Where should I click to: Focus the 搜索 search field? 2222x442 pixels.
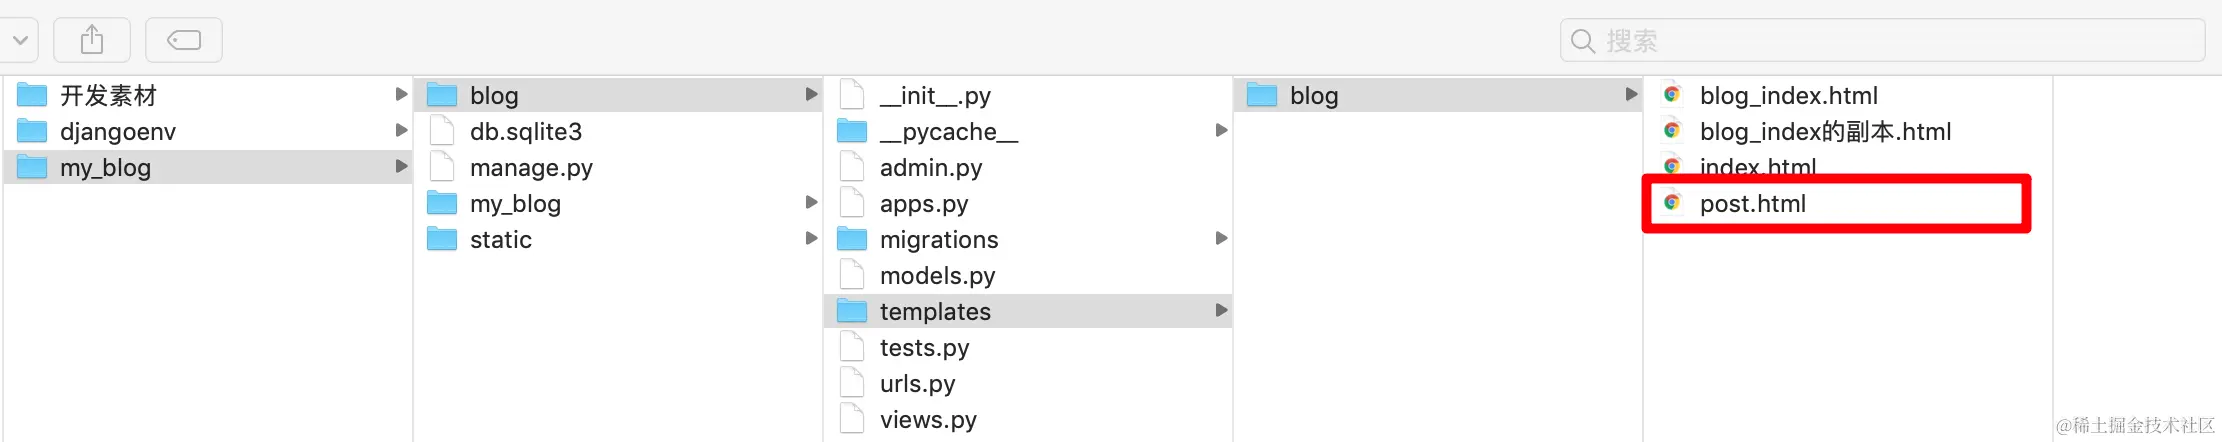[1882, 41]
